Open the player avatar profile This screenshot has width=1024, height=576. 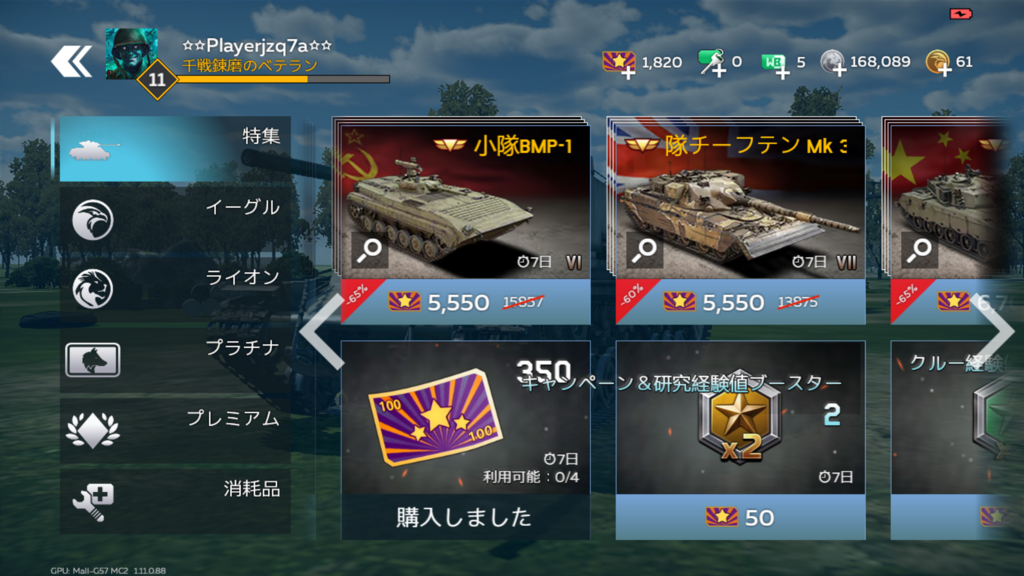pyautogui.click(x=131, y=54)
